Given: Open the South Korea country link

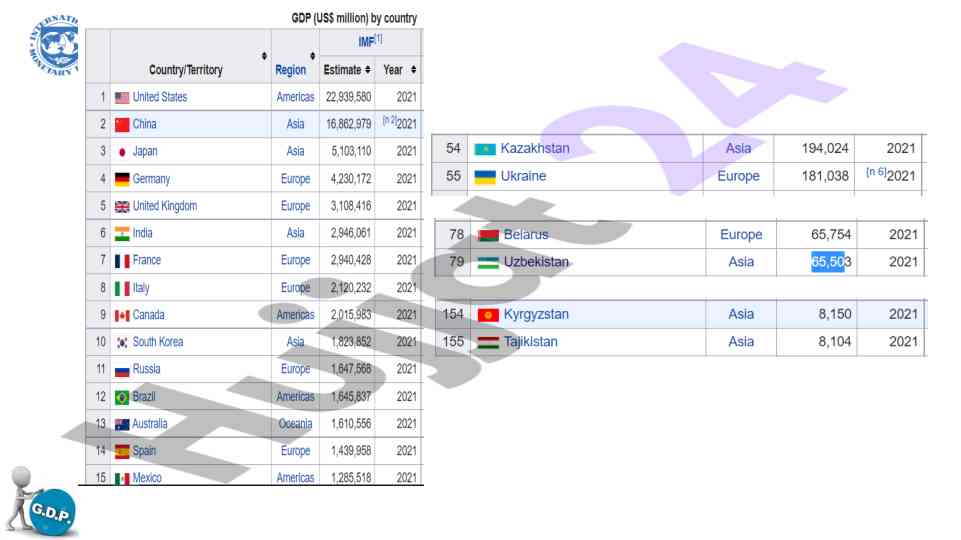Looking at the screenshot, I should point(158,341).
